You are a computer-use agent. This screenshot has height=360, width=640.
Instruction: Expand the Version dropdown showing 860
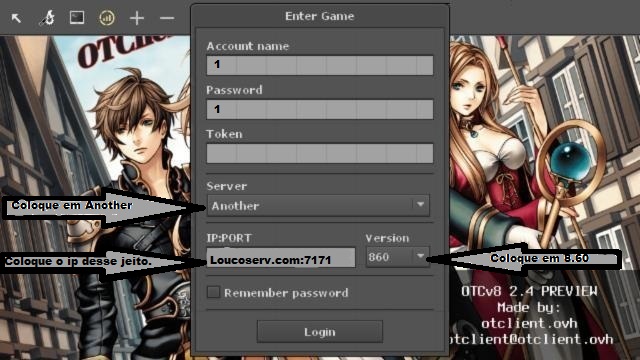click(x=398, y=257)
